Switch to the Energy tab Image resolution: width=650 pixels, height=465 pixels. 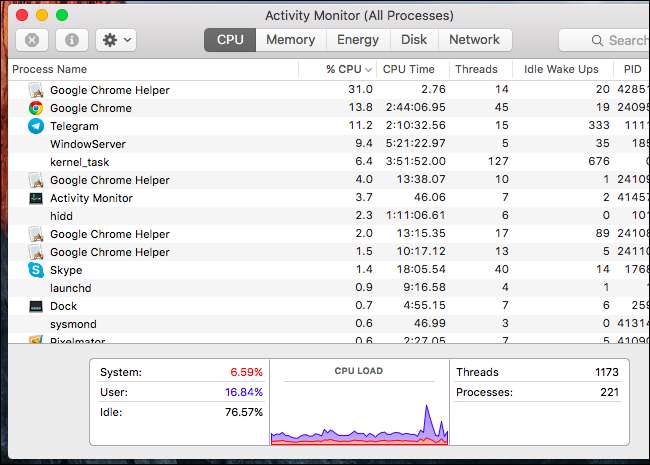point(357,40)
